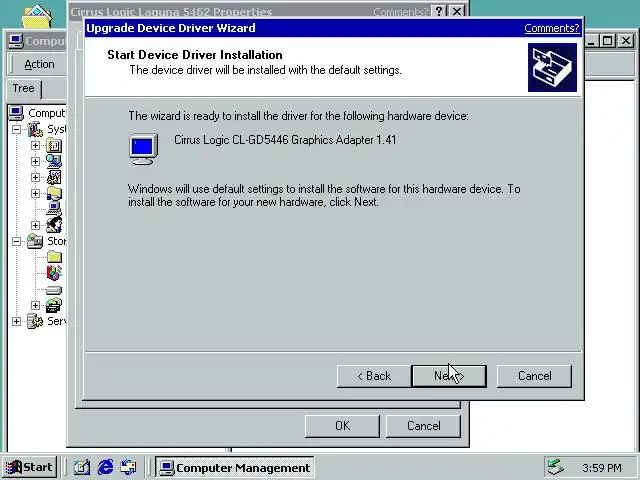640x480 pixels.
Task: Click the Next button in the driver wizard
Action: [449, 376]
